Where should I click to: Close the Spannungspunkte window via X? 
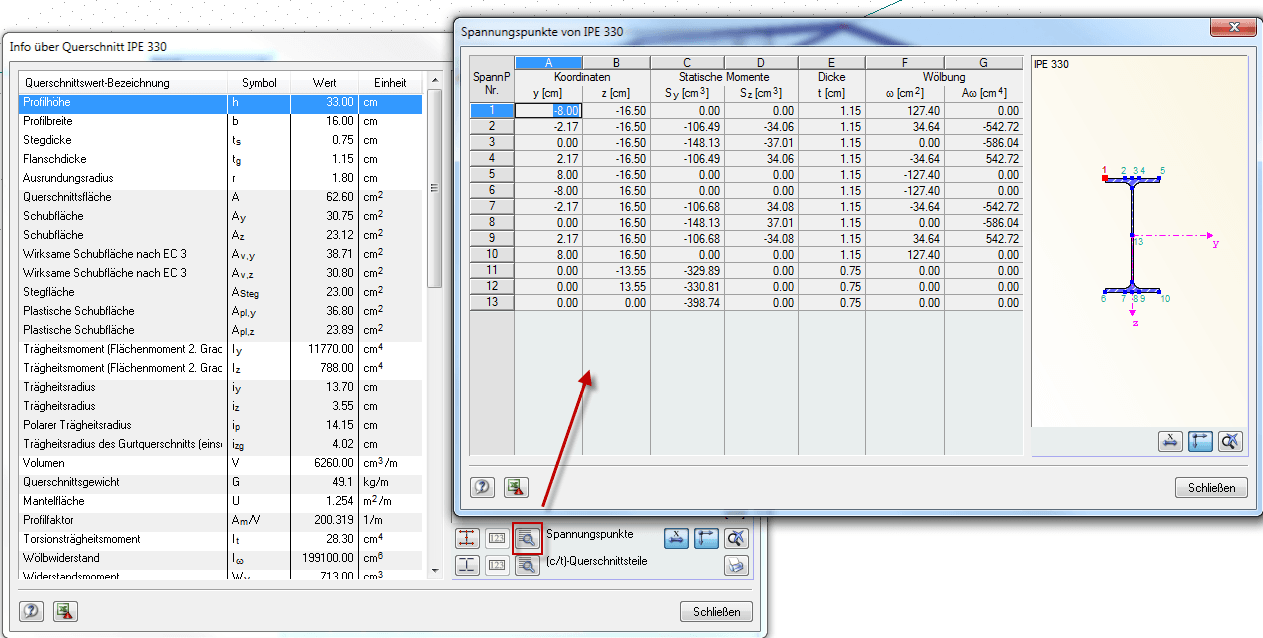(x=1232, y=27)
